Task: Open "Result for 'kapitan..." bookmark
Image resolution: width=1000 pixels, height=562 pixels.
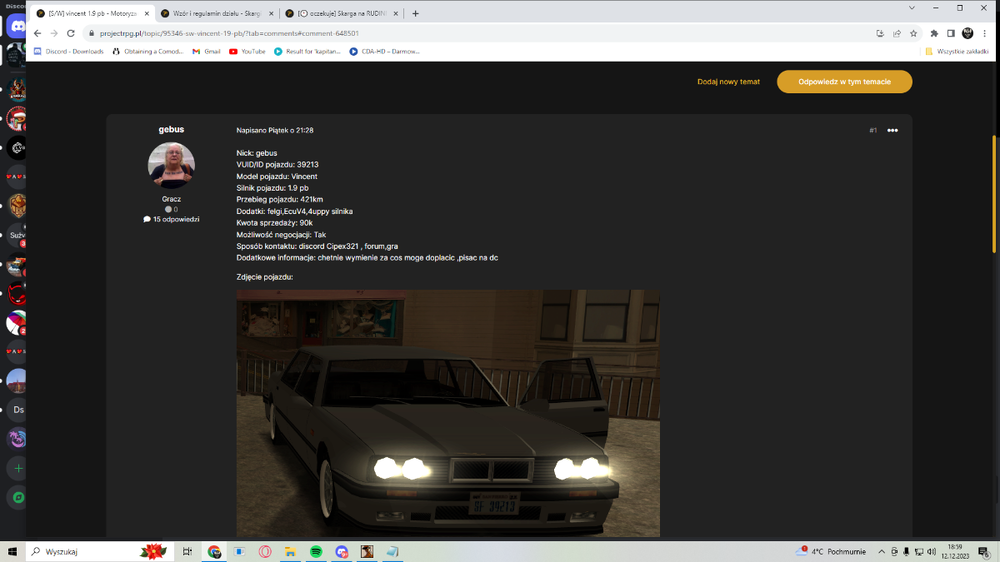Action: (x=307, y=52)
